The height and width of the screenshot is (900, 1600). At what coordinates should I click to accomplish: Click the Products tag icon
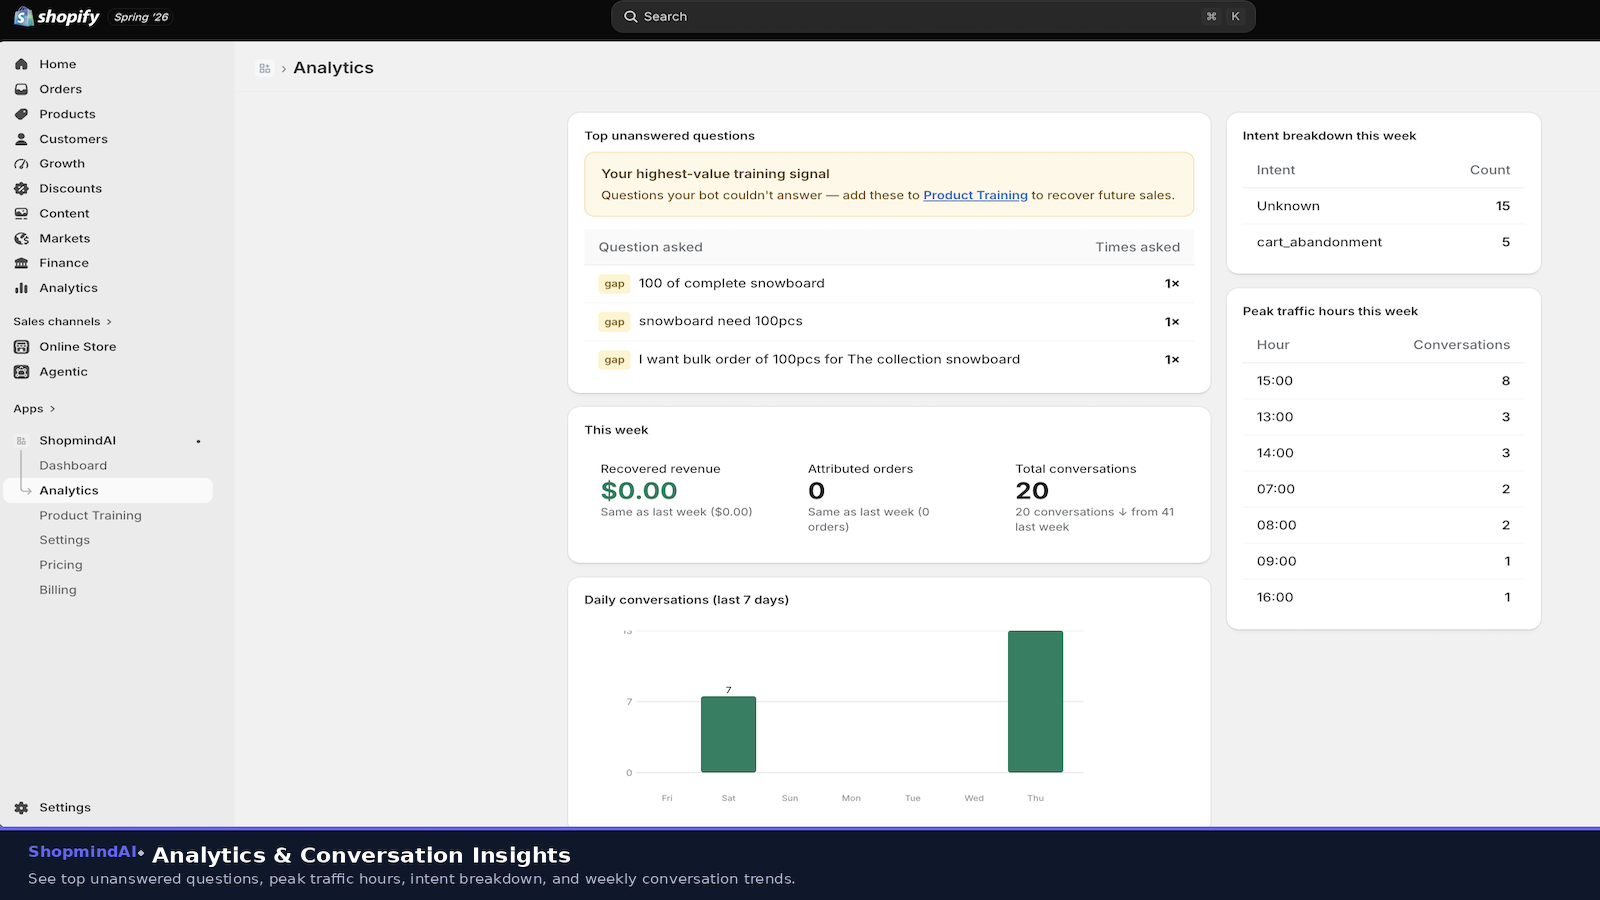(21, 114)
